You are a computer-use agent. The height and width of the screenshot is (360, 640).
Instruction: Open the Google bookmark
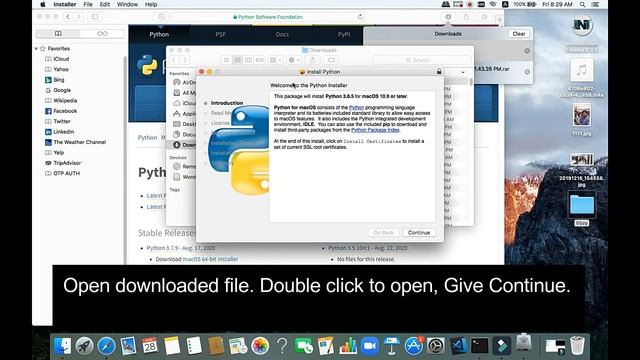click(x=62, y=90)
